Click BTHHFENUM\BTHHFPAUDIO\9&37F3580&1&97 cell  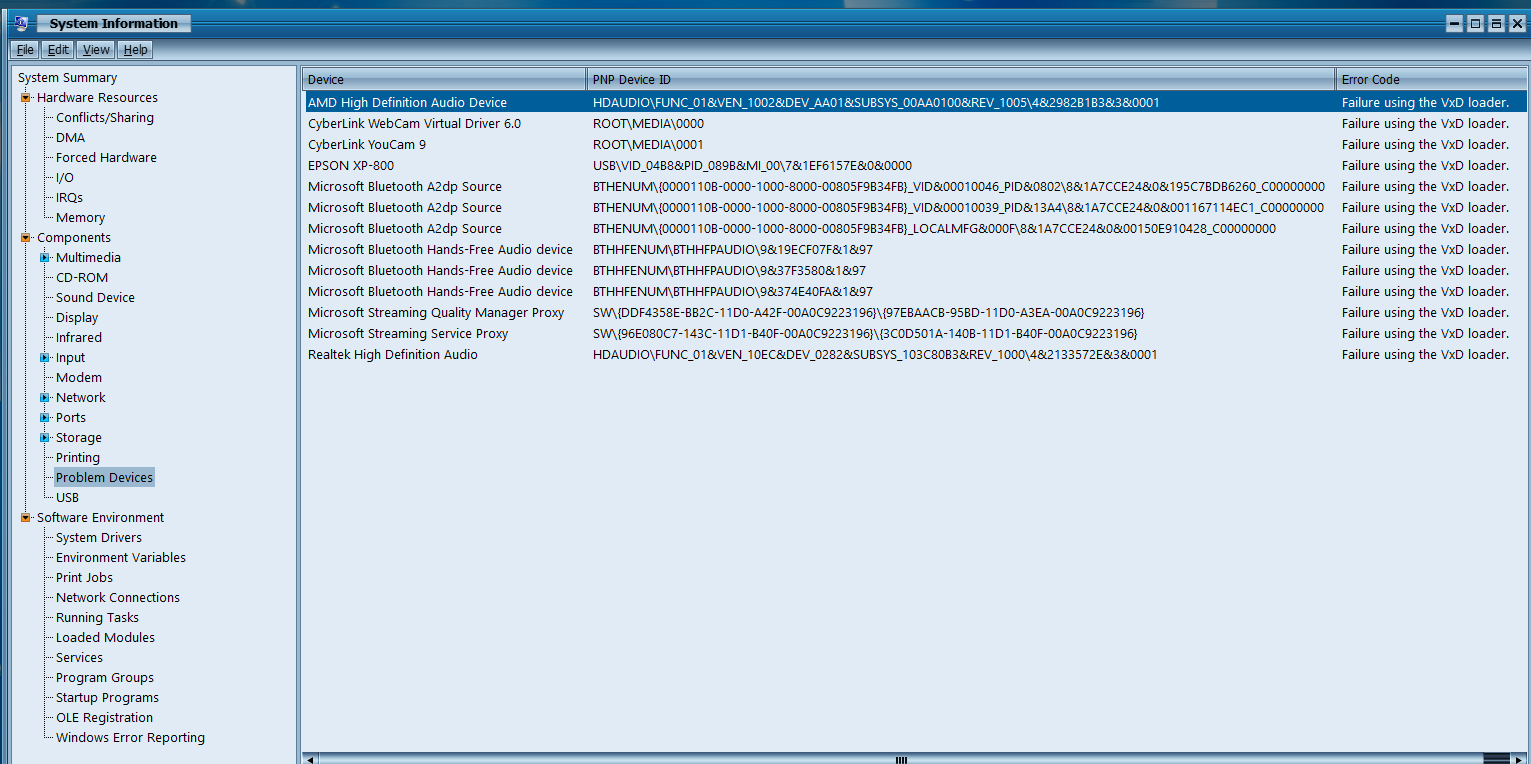[729, 271]
